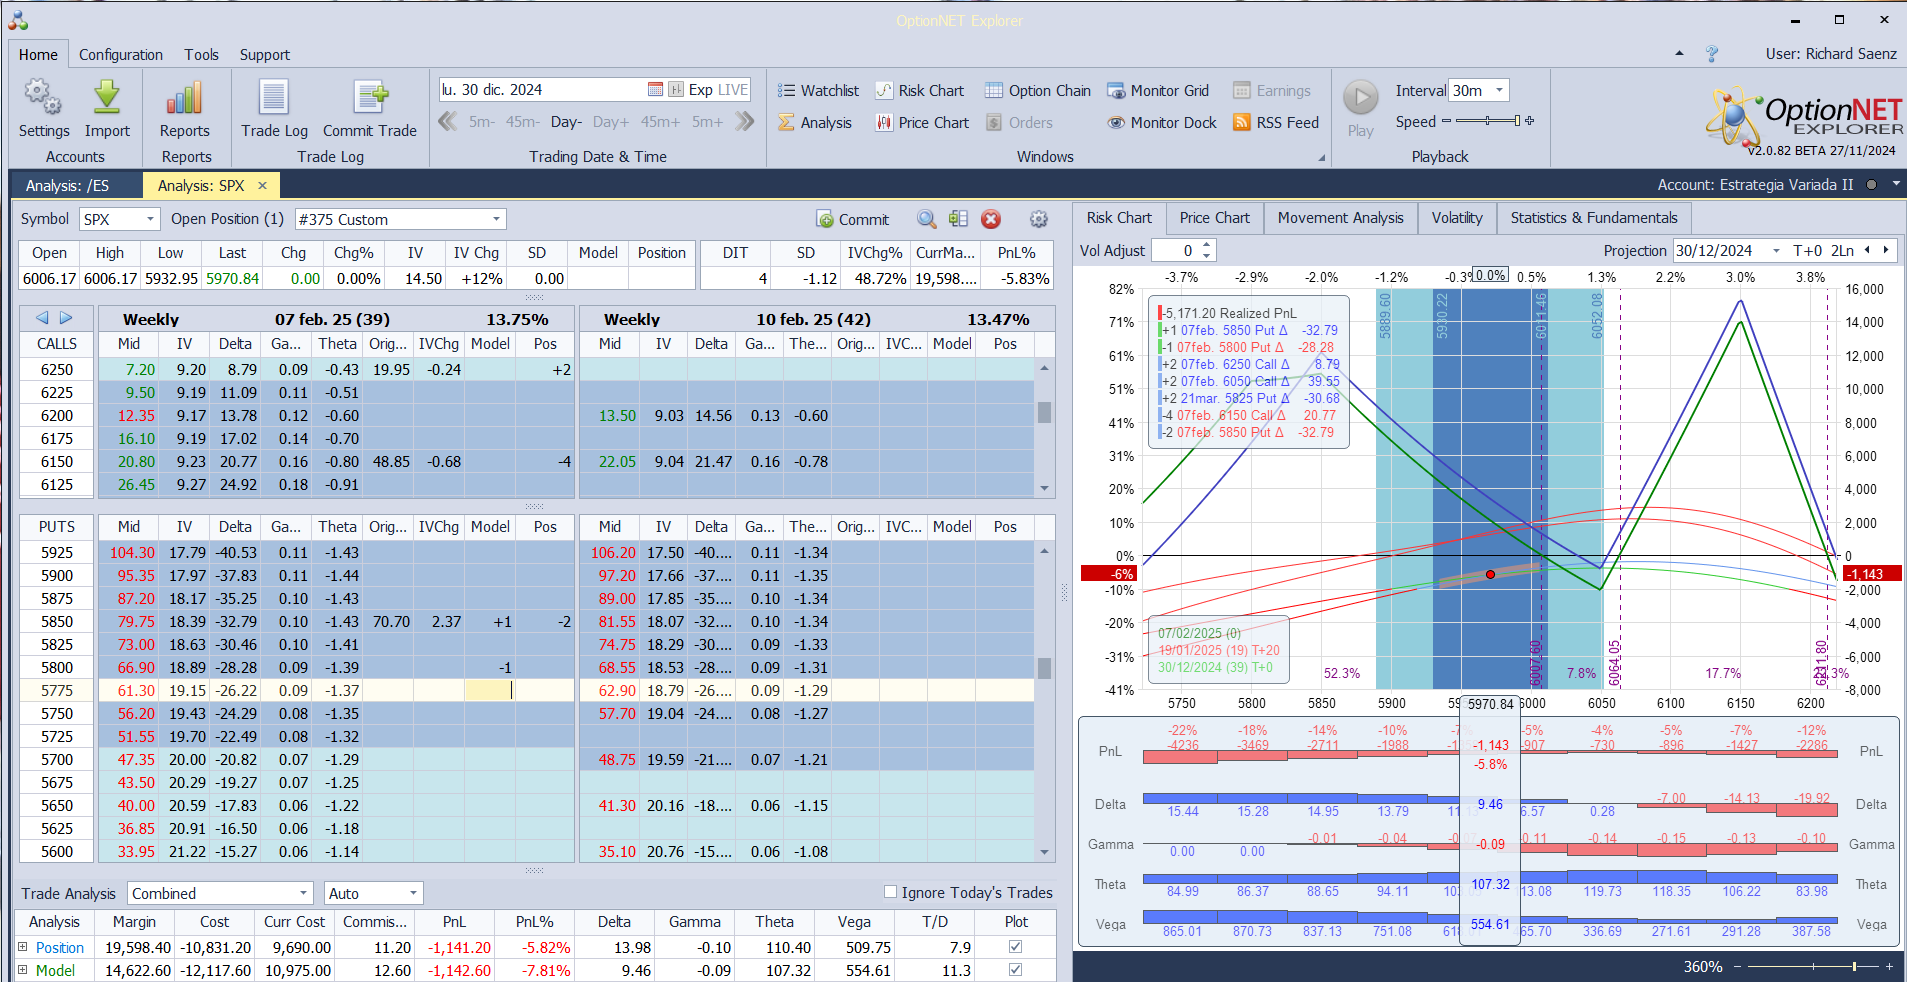Open the Statistics & Fundamentals tab
1907x982 pixels.
pyautogui.click(x=1594, y=218)
